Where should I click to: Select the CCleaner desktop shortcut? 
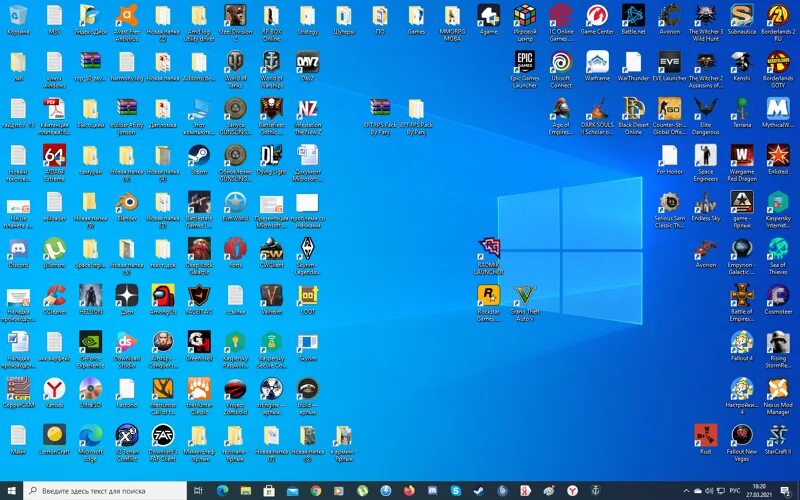coord(54,295)
